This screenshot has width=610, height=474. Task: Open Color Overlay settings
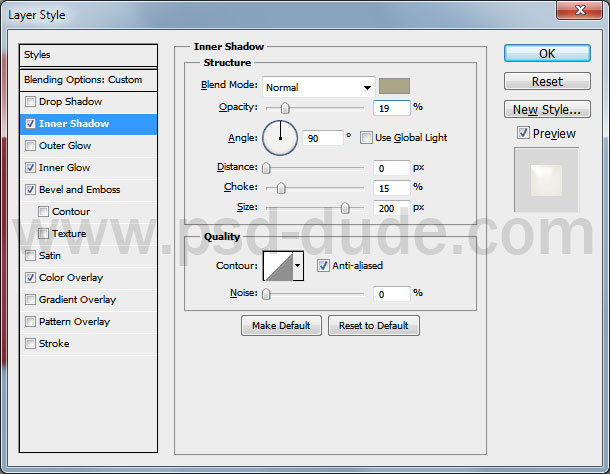pyautogui.click(x=71, y=277)
